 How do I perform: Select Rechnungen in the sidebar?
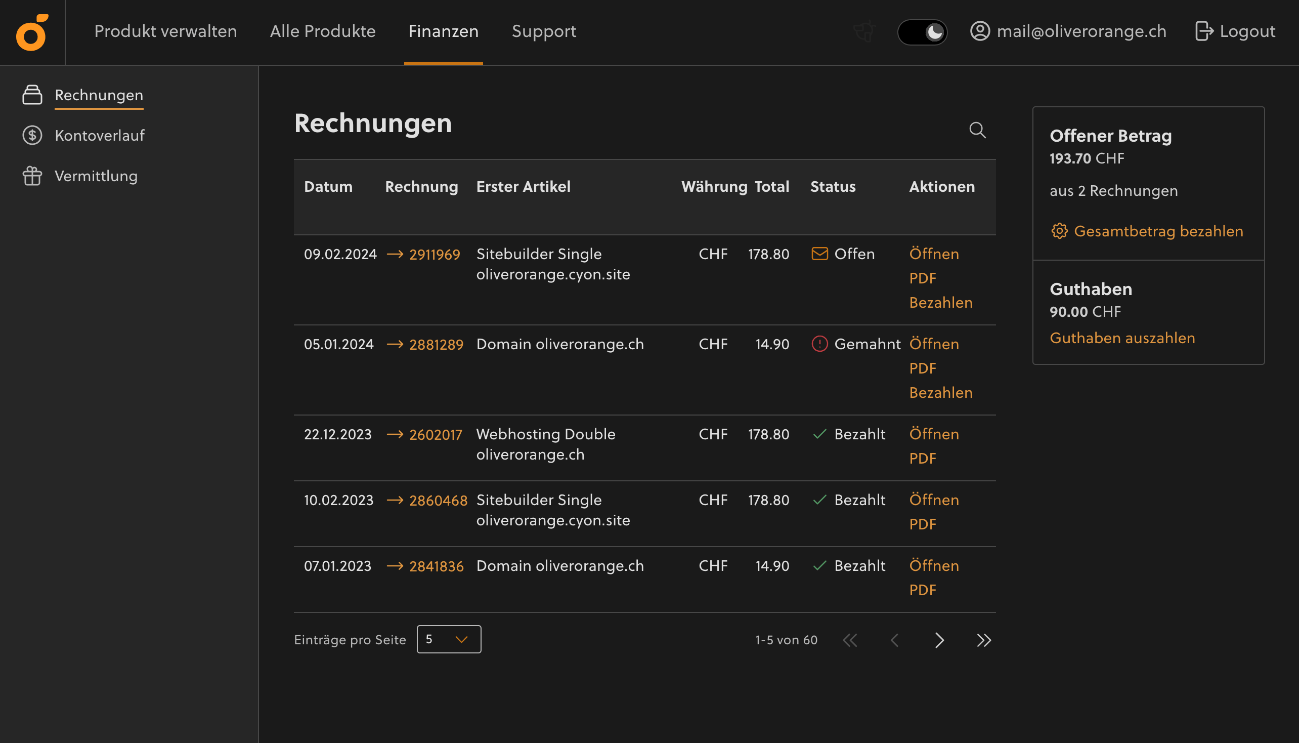[99, 95]
